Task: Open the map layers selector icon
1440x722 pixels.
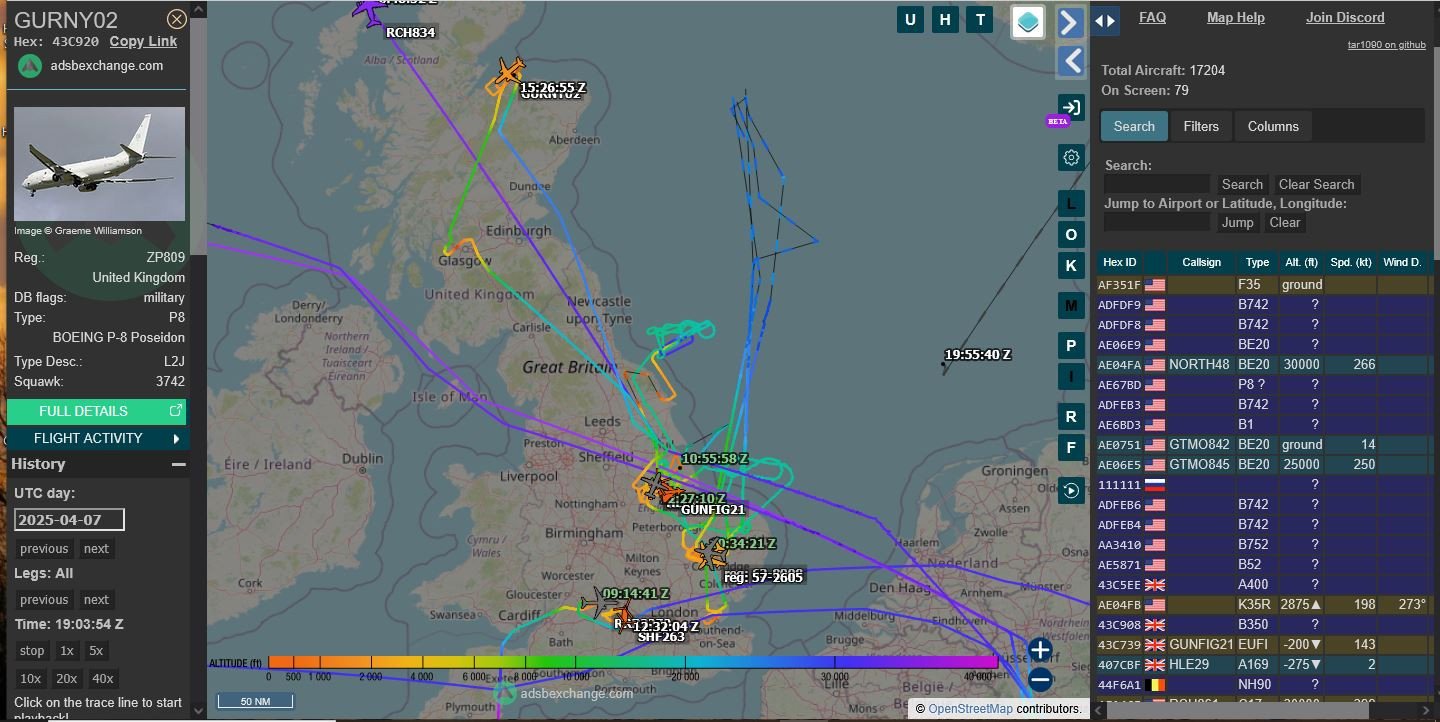Action: click(1028, 21)
